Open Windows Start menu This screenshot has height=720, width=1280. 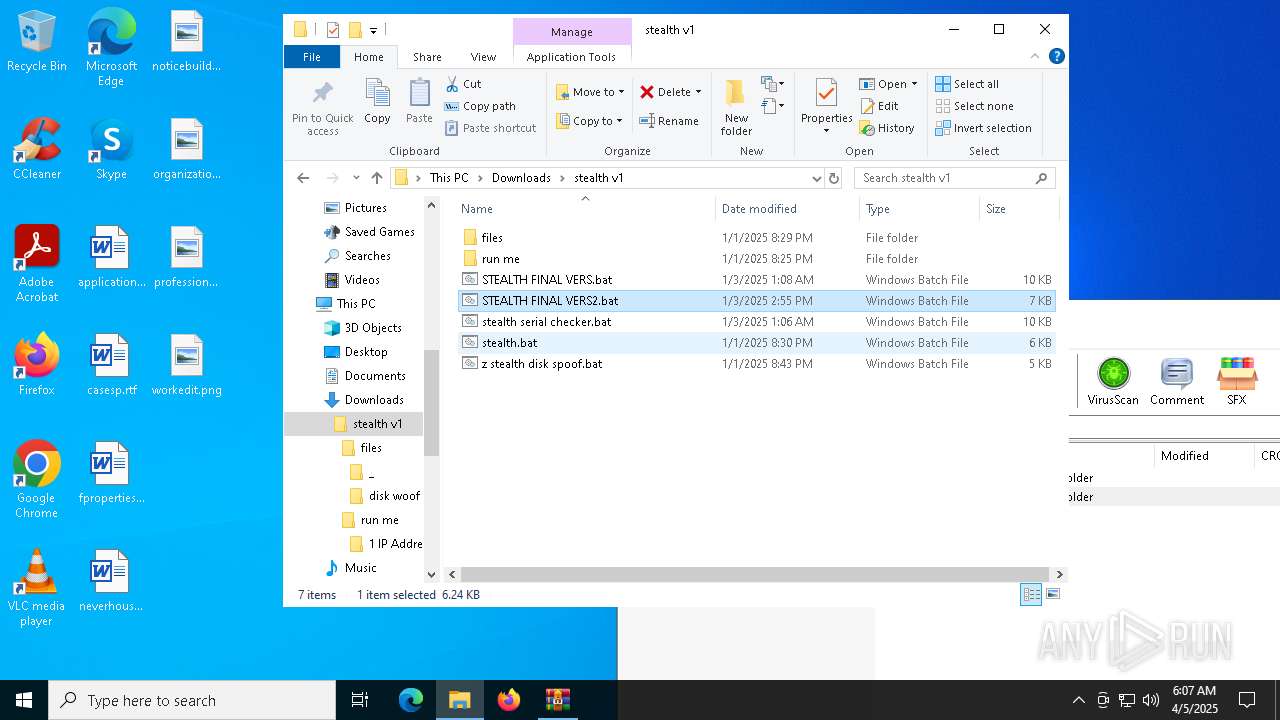coord(24,700)
